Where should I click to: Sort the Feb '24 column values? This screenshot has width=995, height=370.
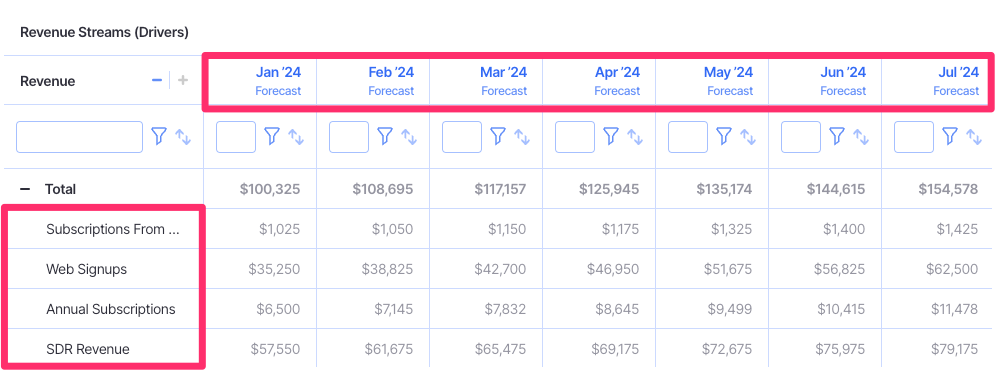(409, 136)
